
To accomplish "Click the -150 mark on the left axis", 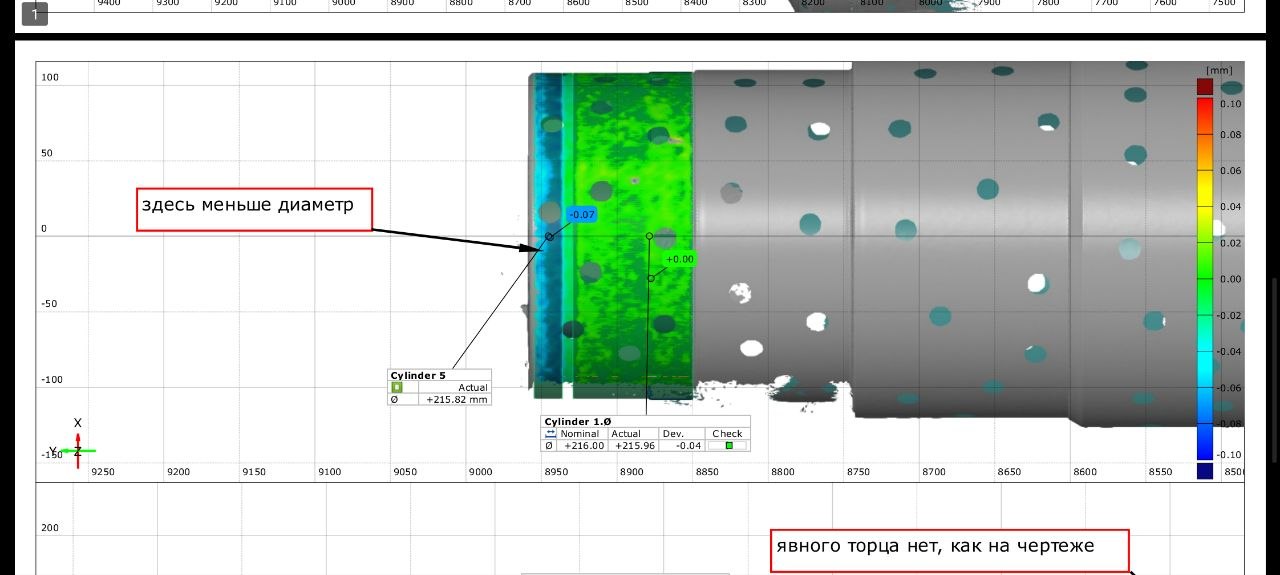I will 51,455.
